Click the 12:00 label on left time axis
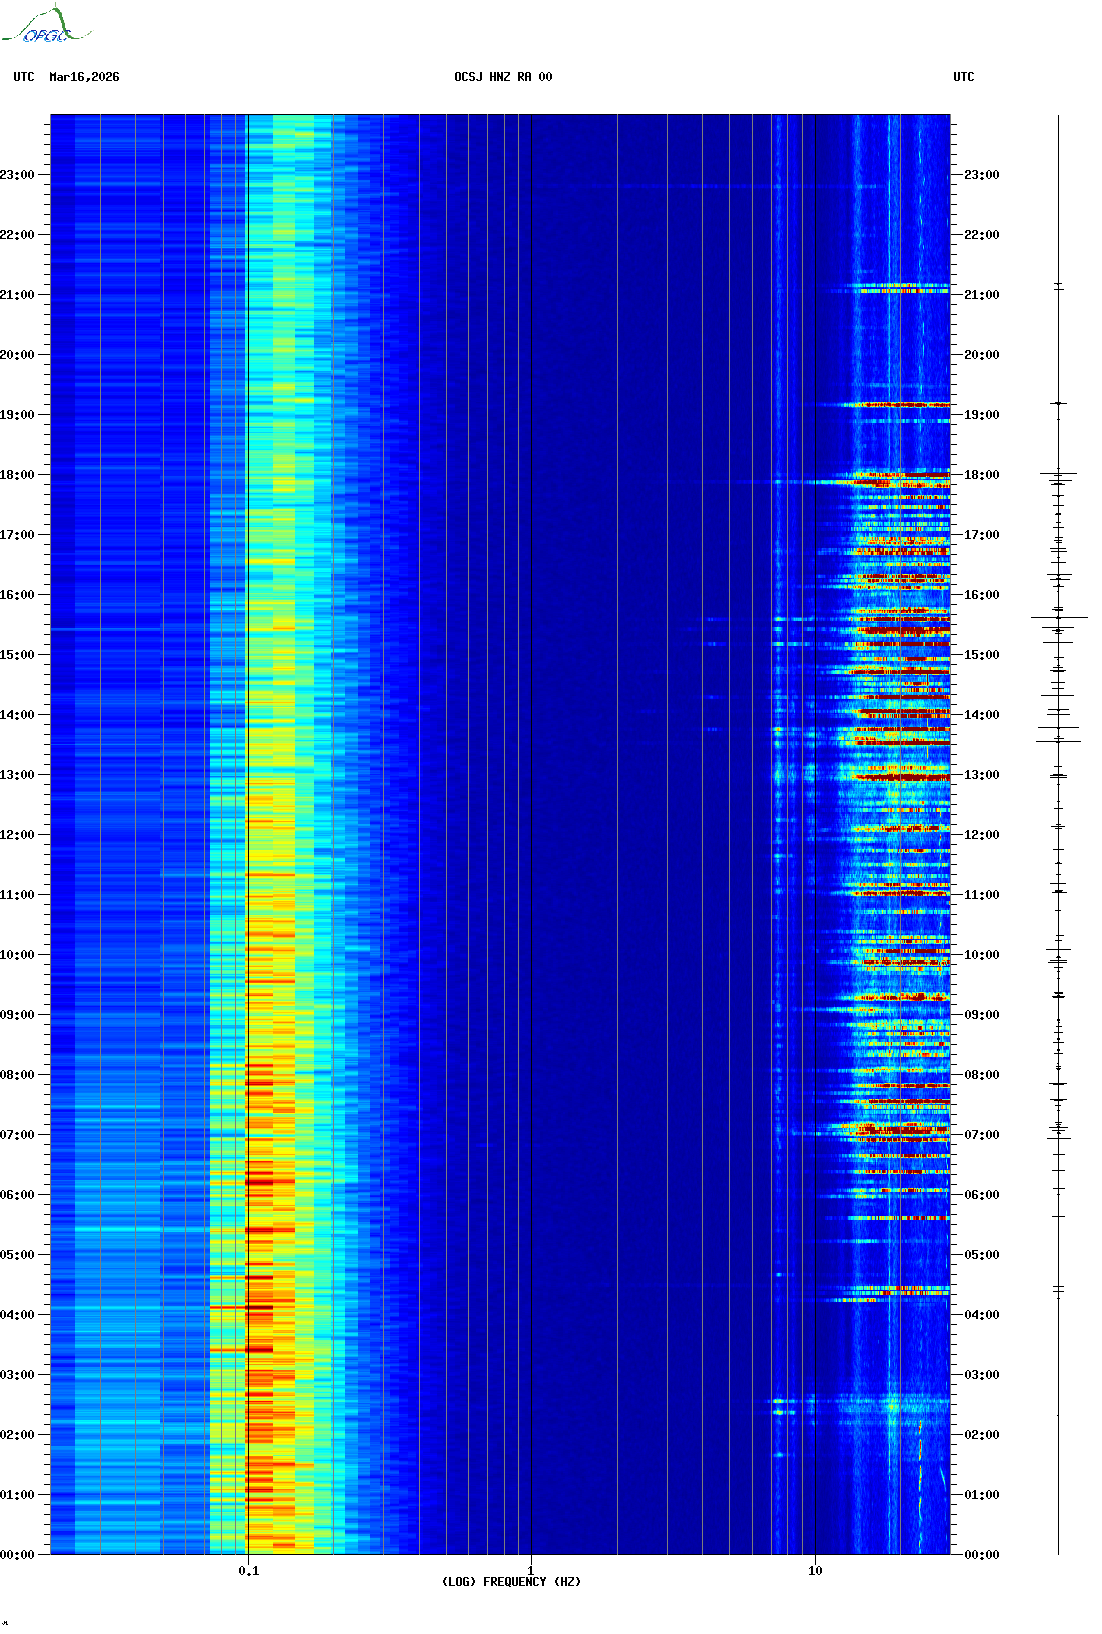Screen dimensions: 1102x1634 click(17, 835)
